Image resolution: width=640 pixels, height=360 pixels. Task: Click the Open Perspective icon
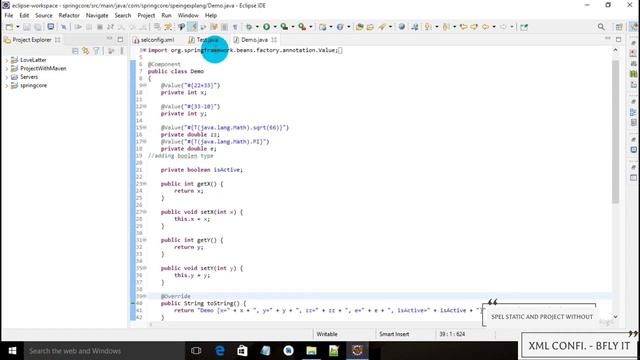click(x=619, y=27)
